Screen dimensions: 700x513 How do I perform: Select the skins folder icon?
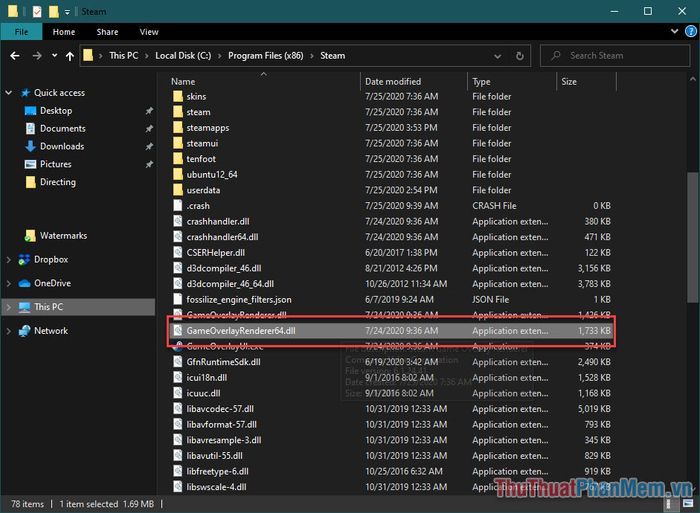[178, 96]
